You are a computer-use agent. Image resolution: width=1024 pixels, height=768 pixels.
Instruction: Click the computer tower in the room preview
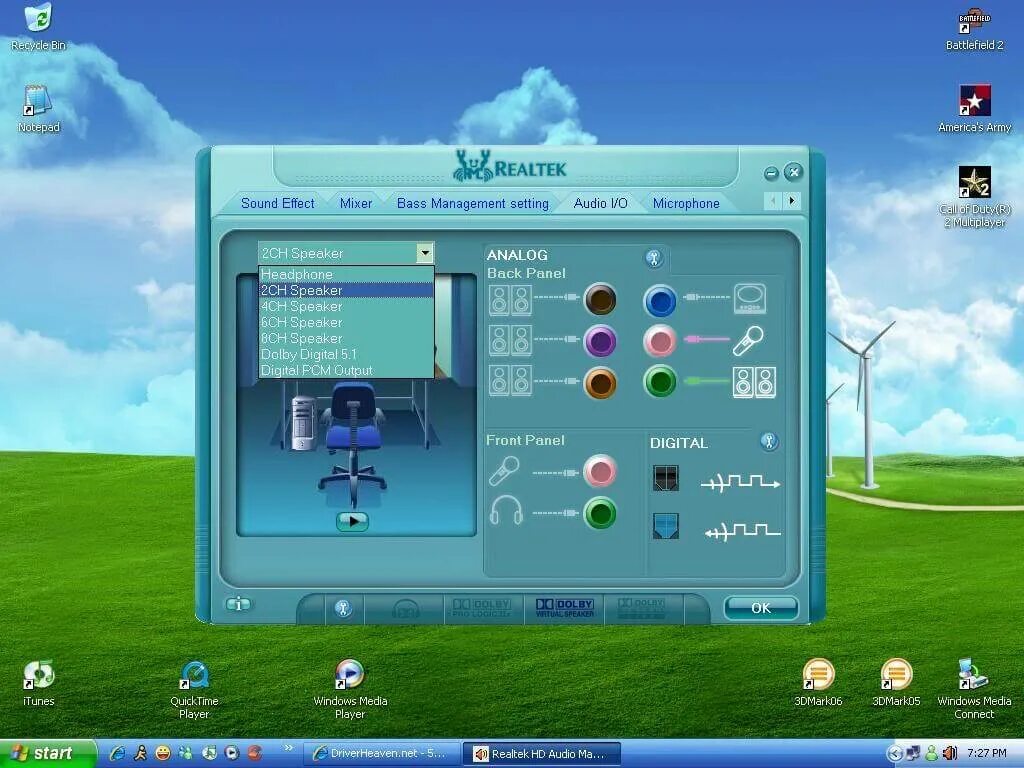click(x=304, y=423)
